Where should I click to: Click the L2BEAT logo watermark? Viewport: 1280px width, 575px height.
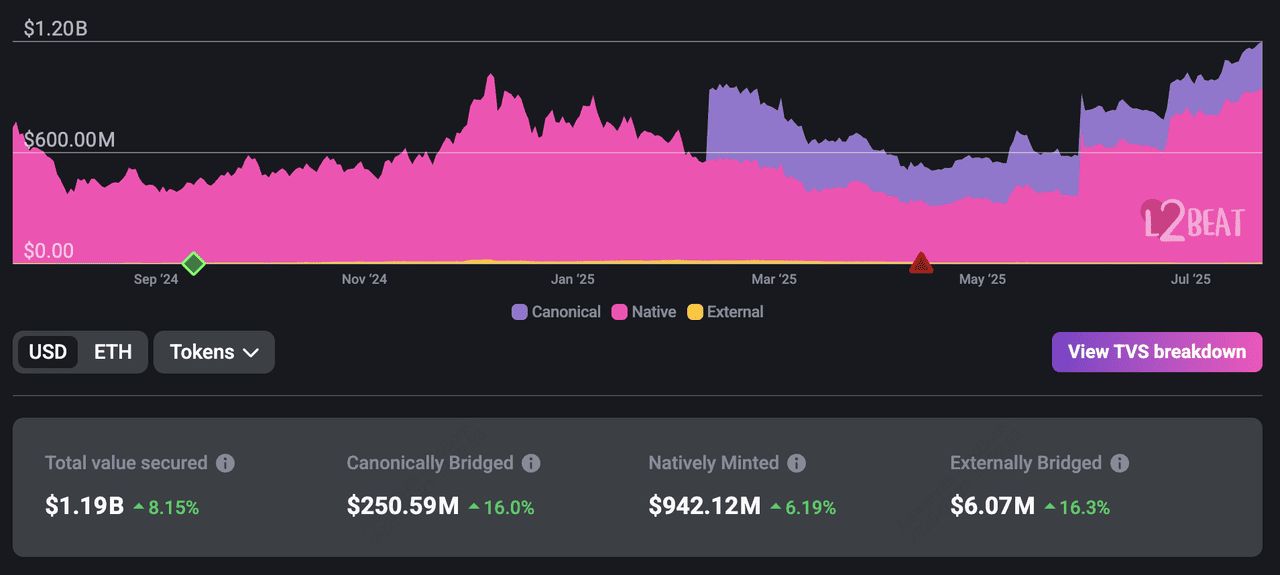1192,220
